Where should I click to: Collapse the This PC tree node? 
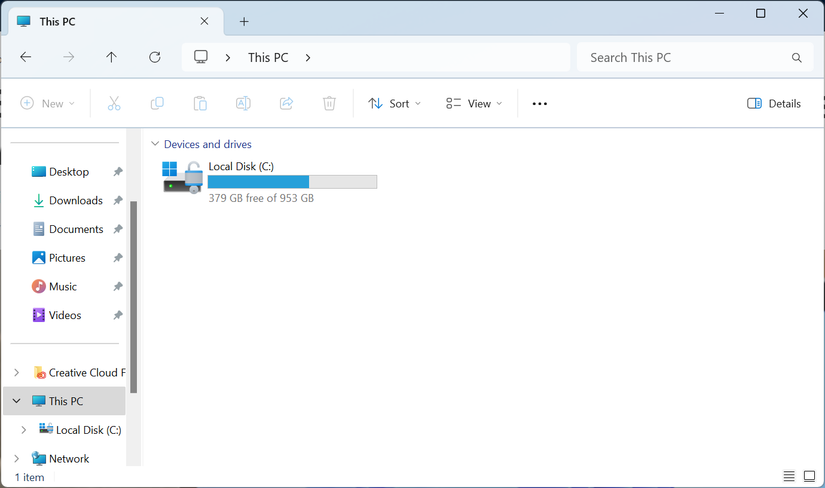coord(16,401)
